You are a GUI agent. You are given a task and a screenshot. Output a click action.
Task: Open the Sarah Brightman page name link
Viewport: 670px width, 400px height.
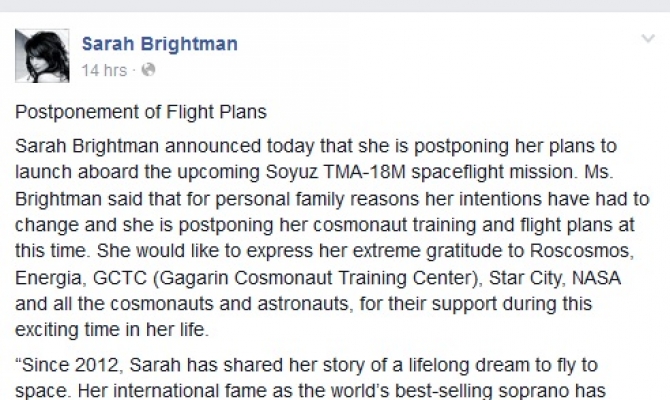[x=159, y=45]
